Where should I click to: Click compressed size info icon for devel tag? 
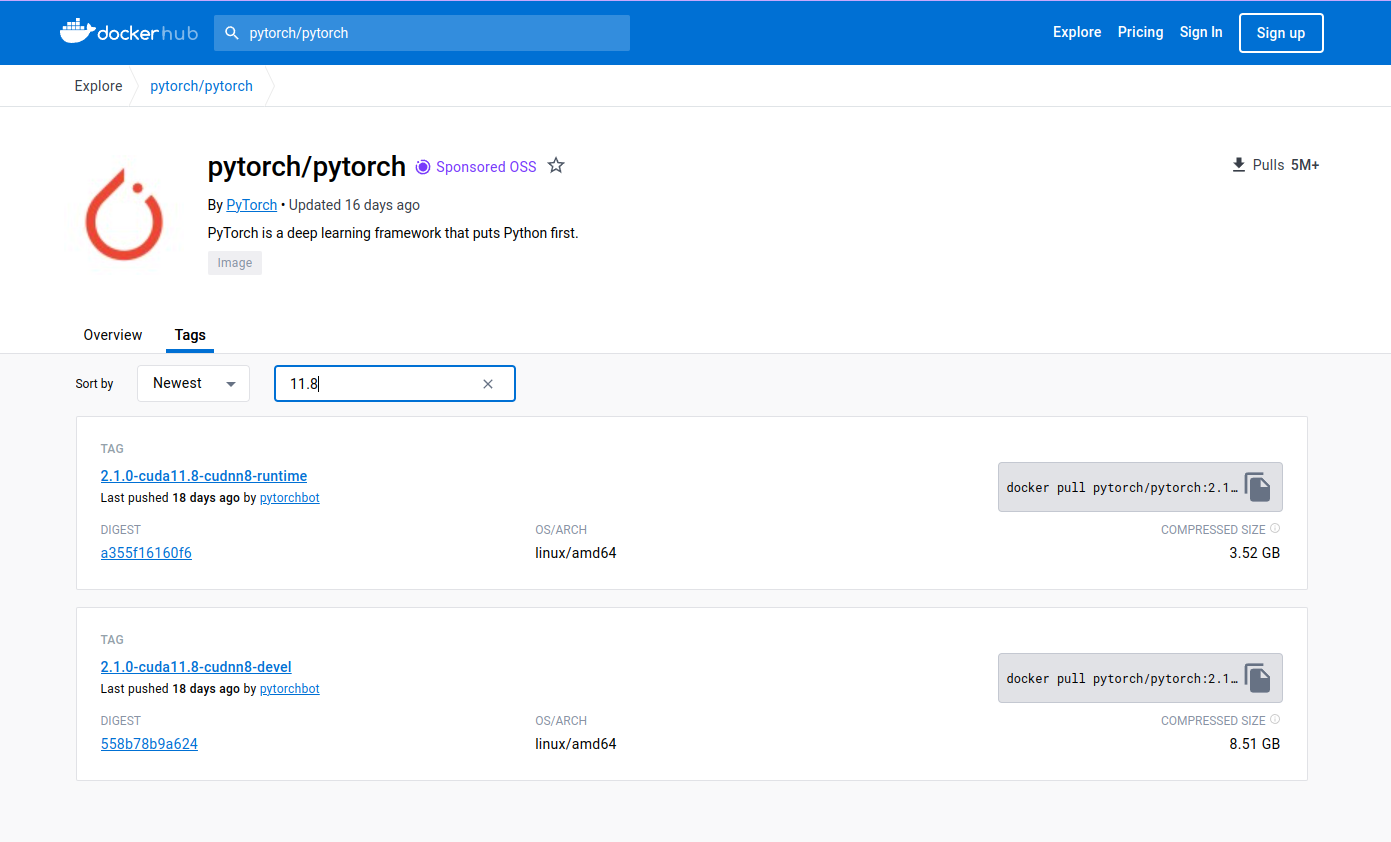coord(1275,720)
